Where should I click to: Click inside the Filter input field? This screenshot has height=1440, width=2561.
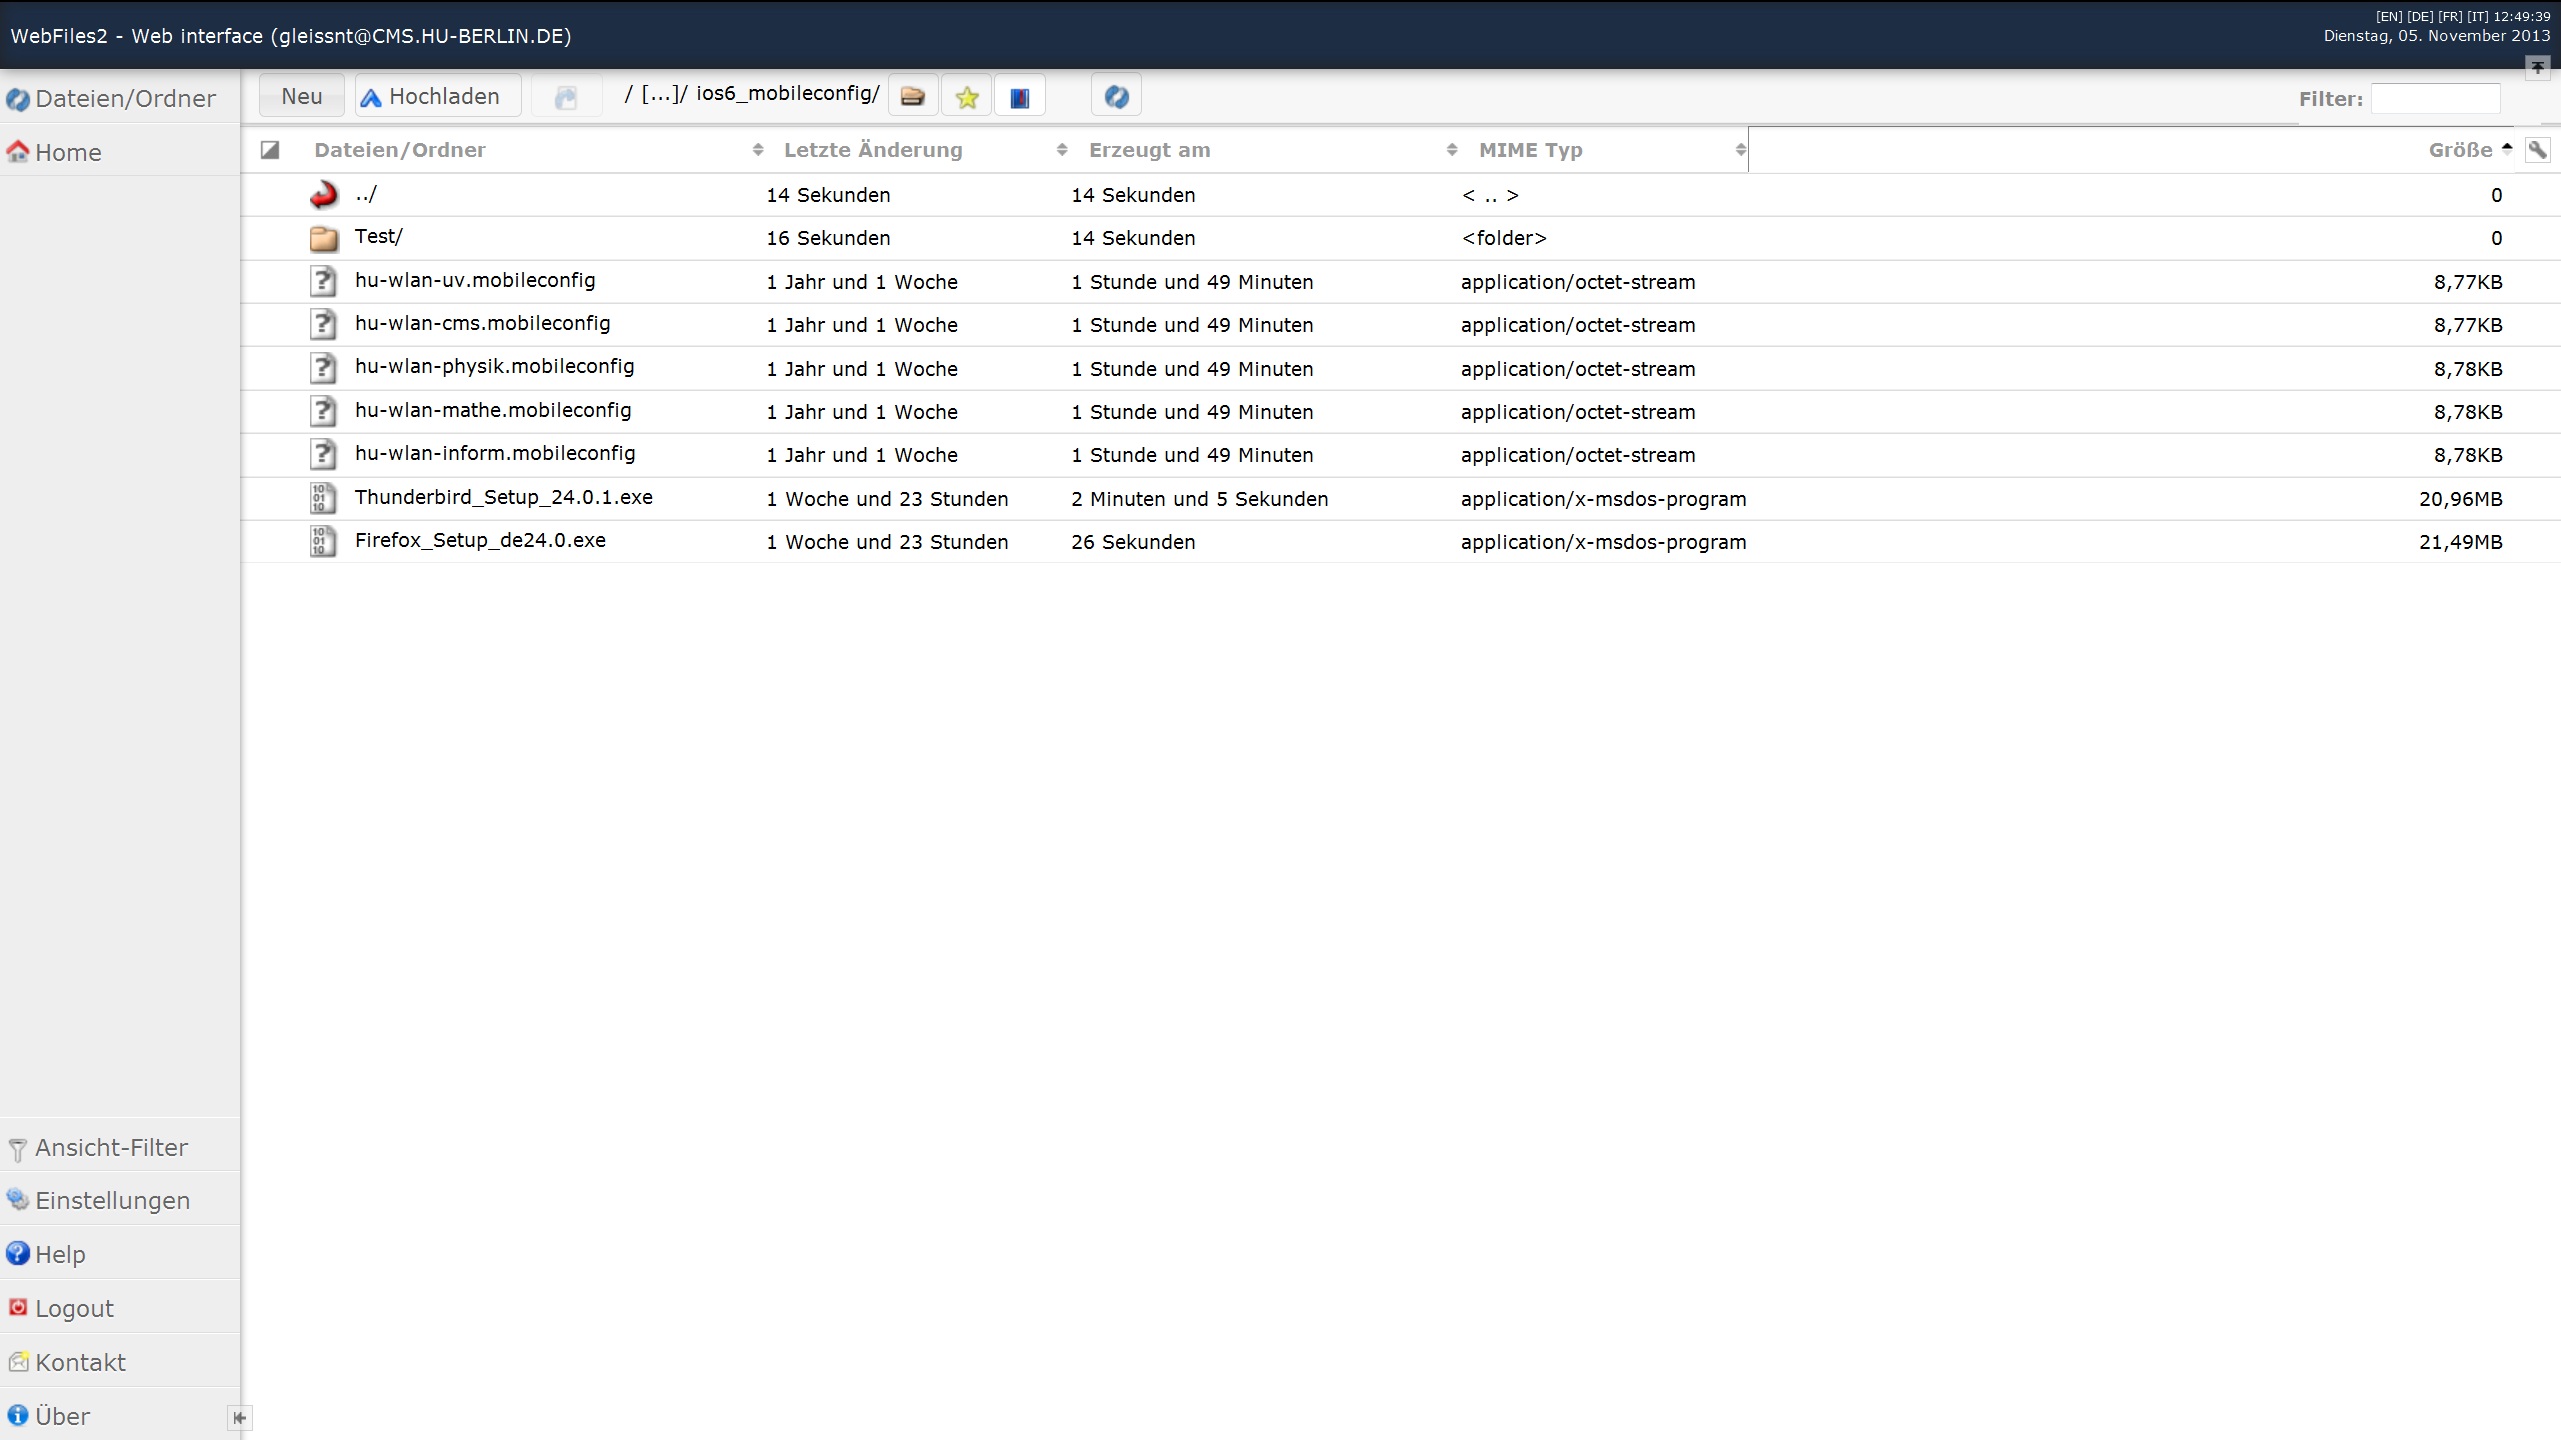point(2437,97)
